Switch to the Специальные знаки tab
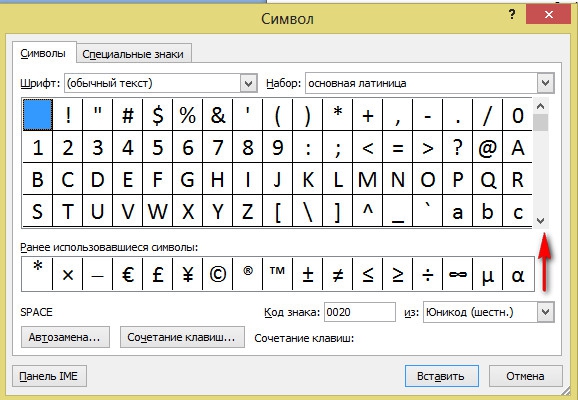Screen dimensions: 578x400 pyautogui.click(x=133, y=54)
